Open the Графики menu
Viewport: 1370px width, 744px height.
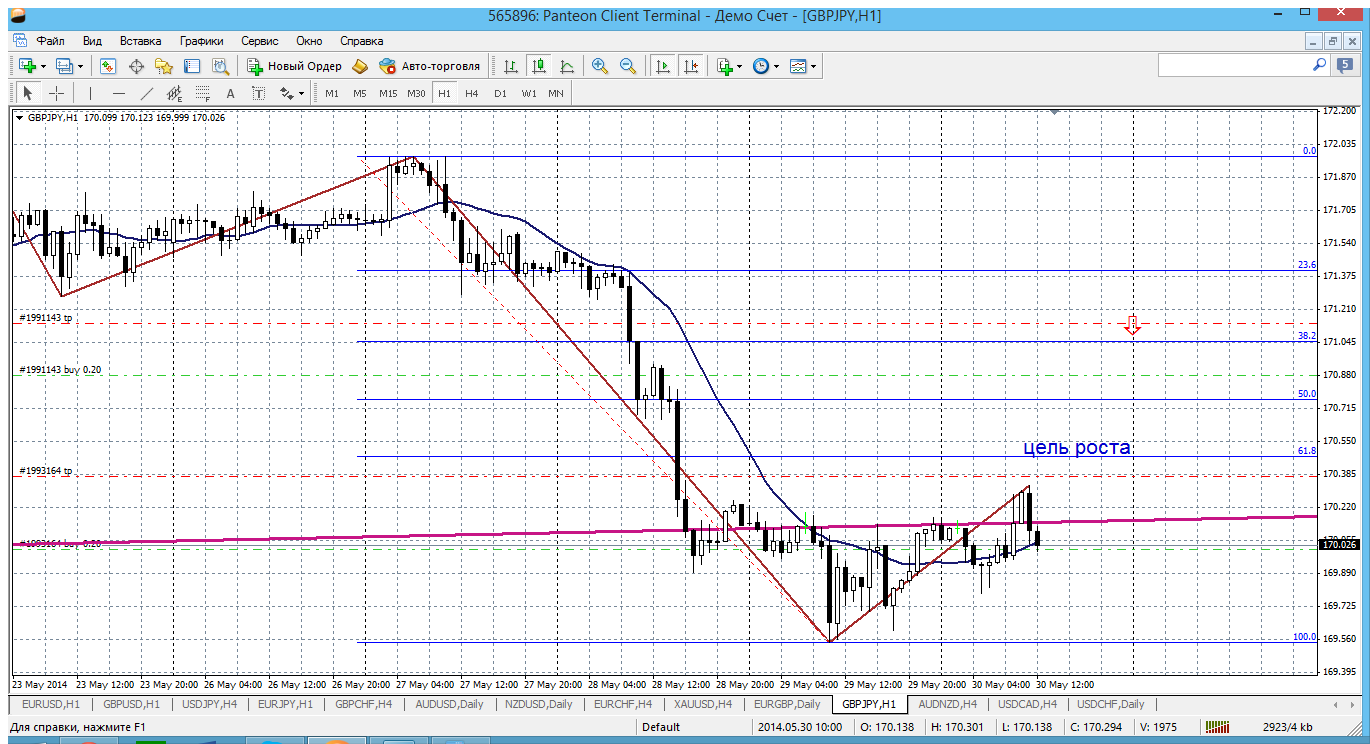coord(201,41)
